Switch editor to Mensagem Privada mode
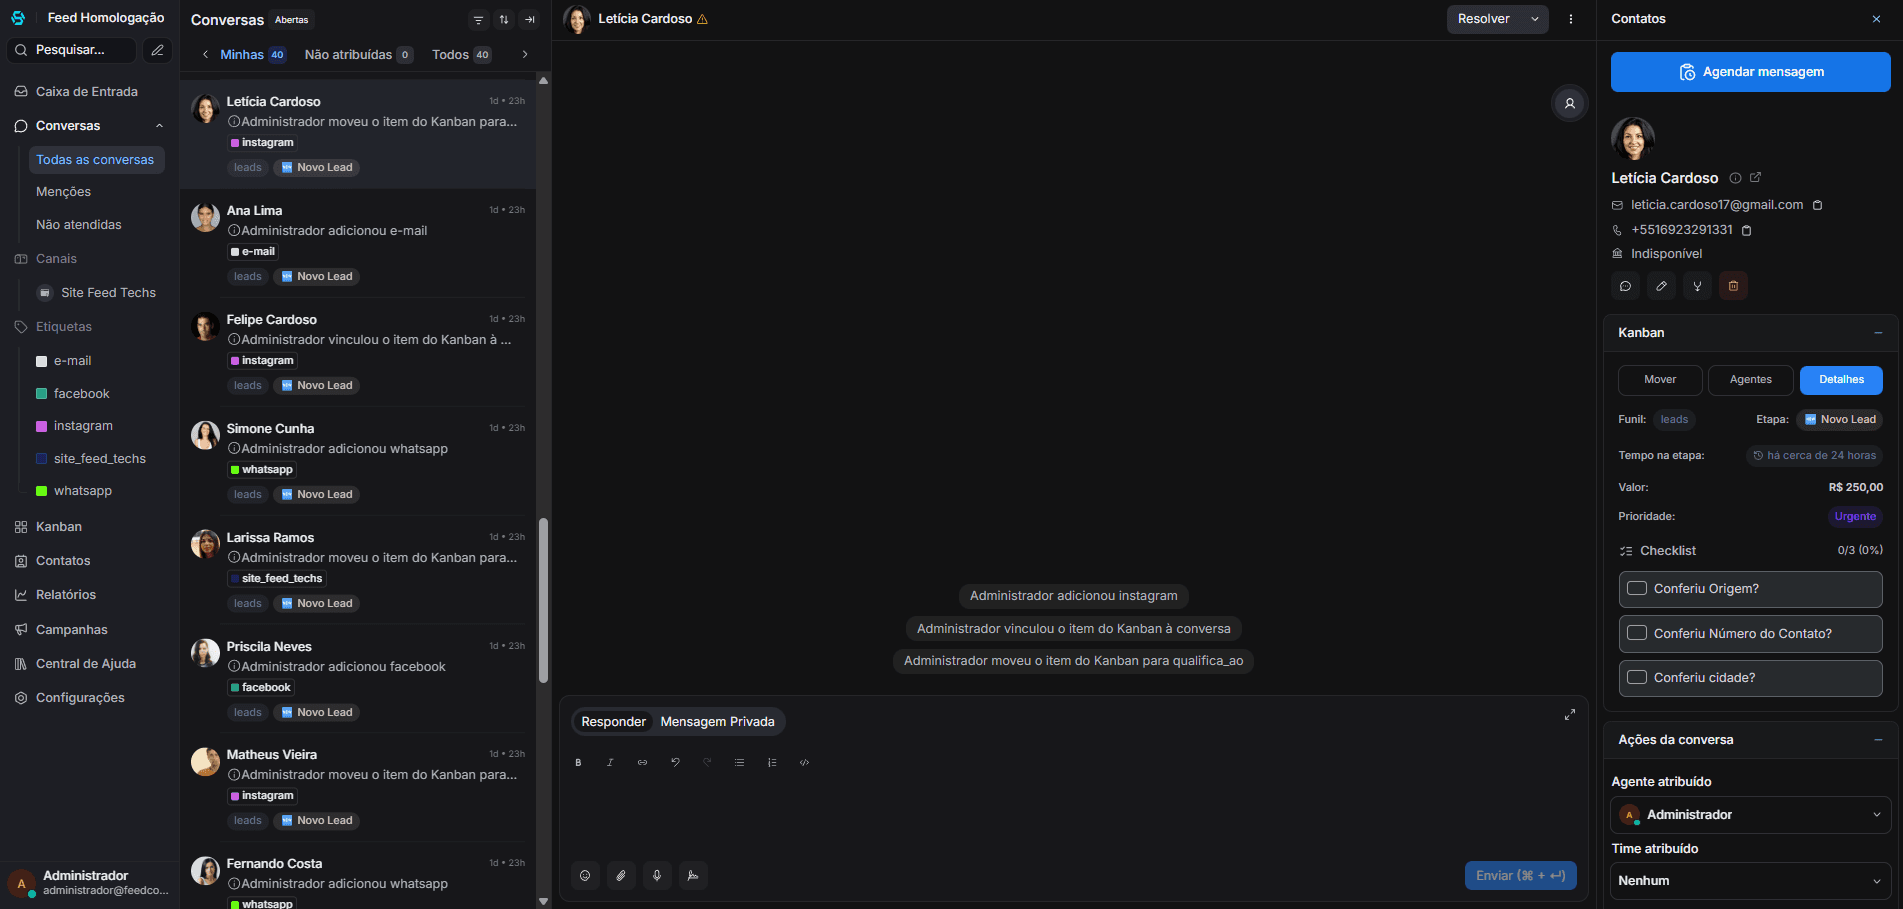This screenshot has width=1903, height=909. click(717, 722)
